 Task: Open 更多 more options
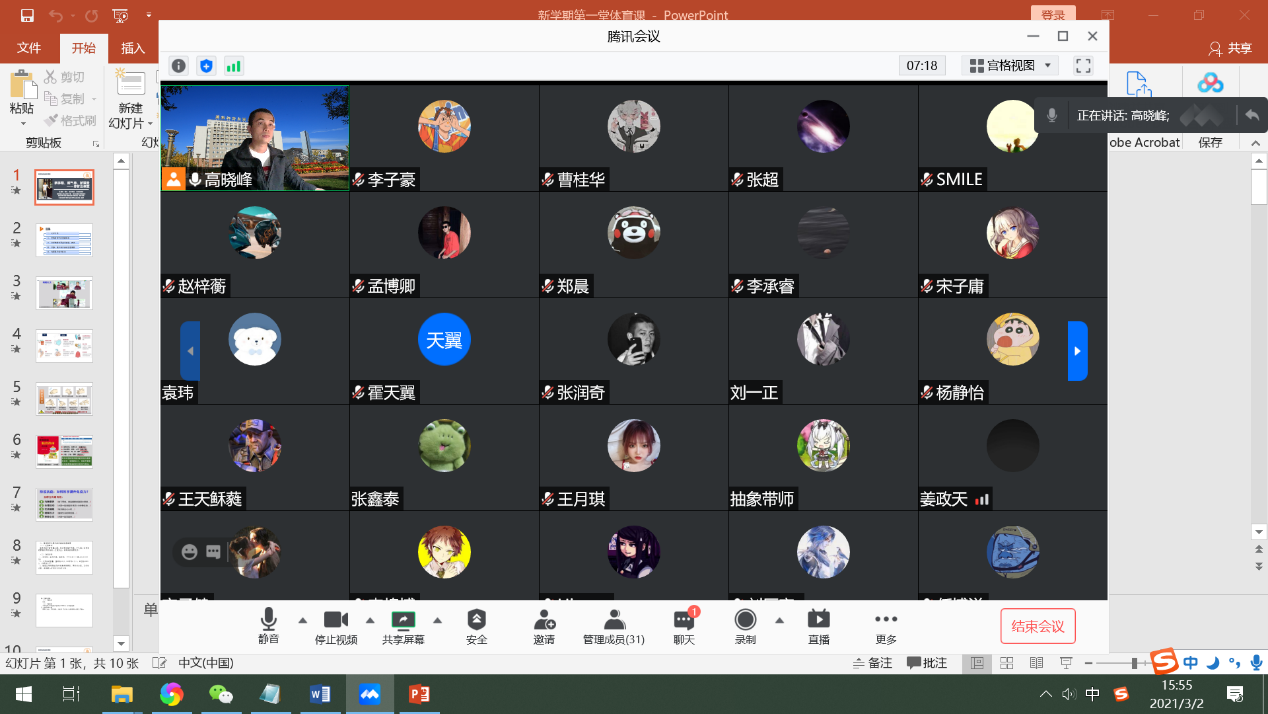click(886, 626)
